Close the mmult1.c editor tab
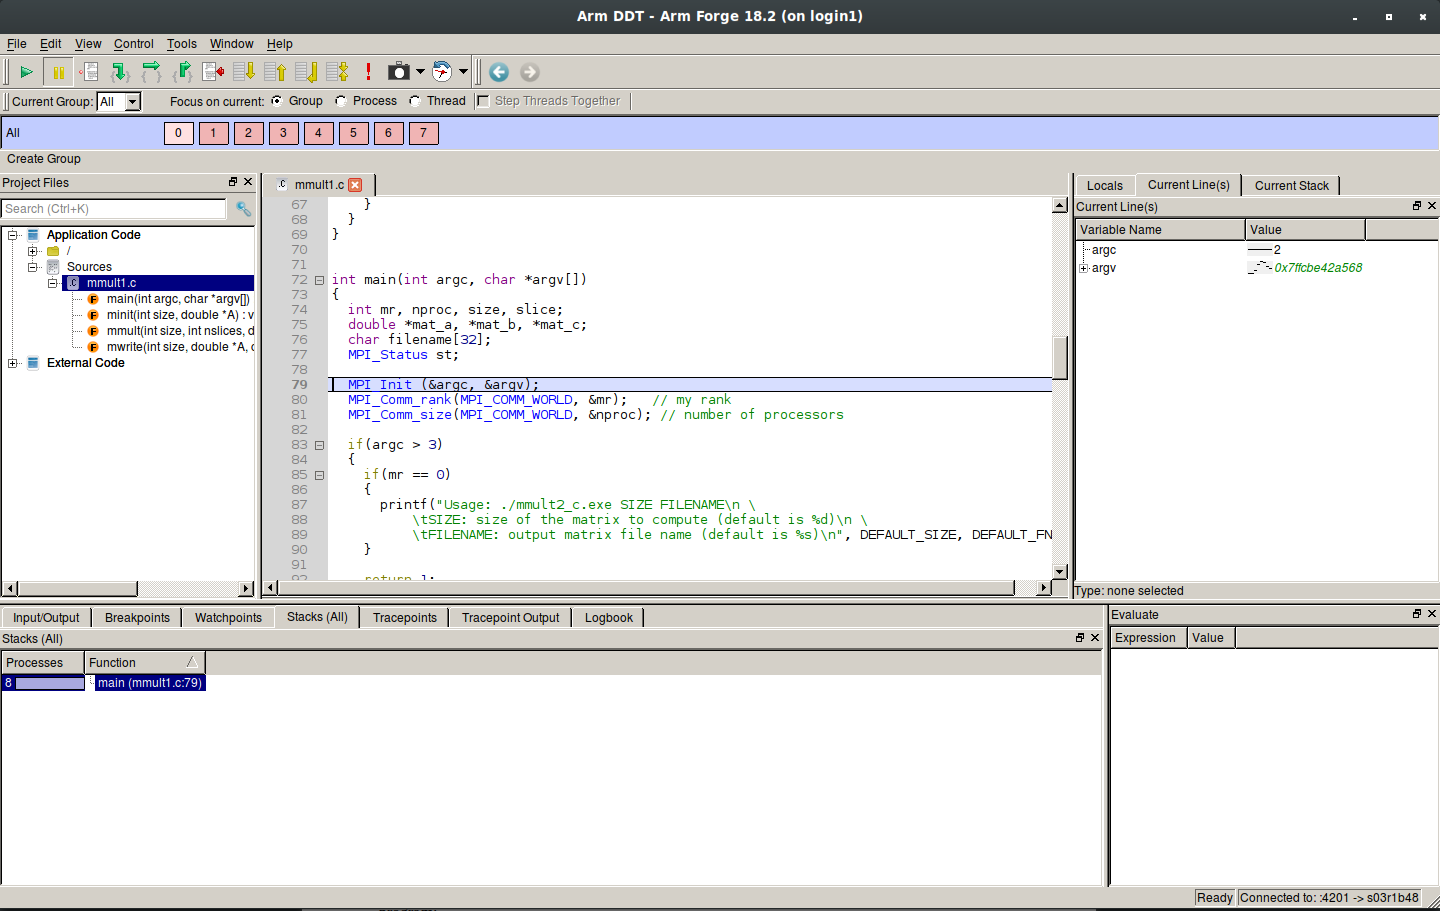 [355, 185]
